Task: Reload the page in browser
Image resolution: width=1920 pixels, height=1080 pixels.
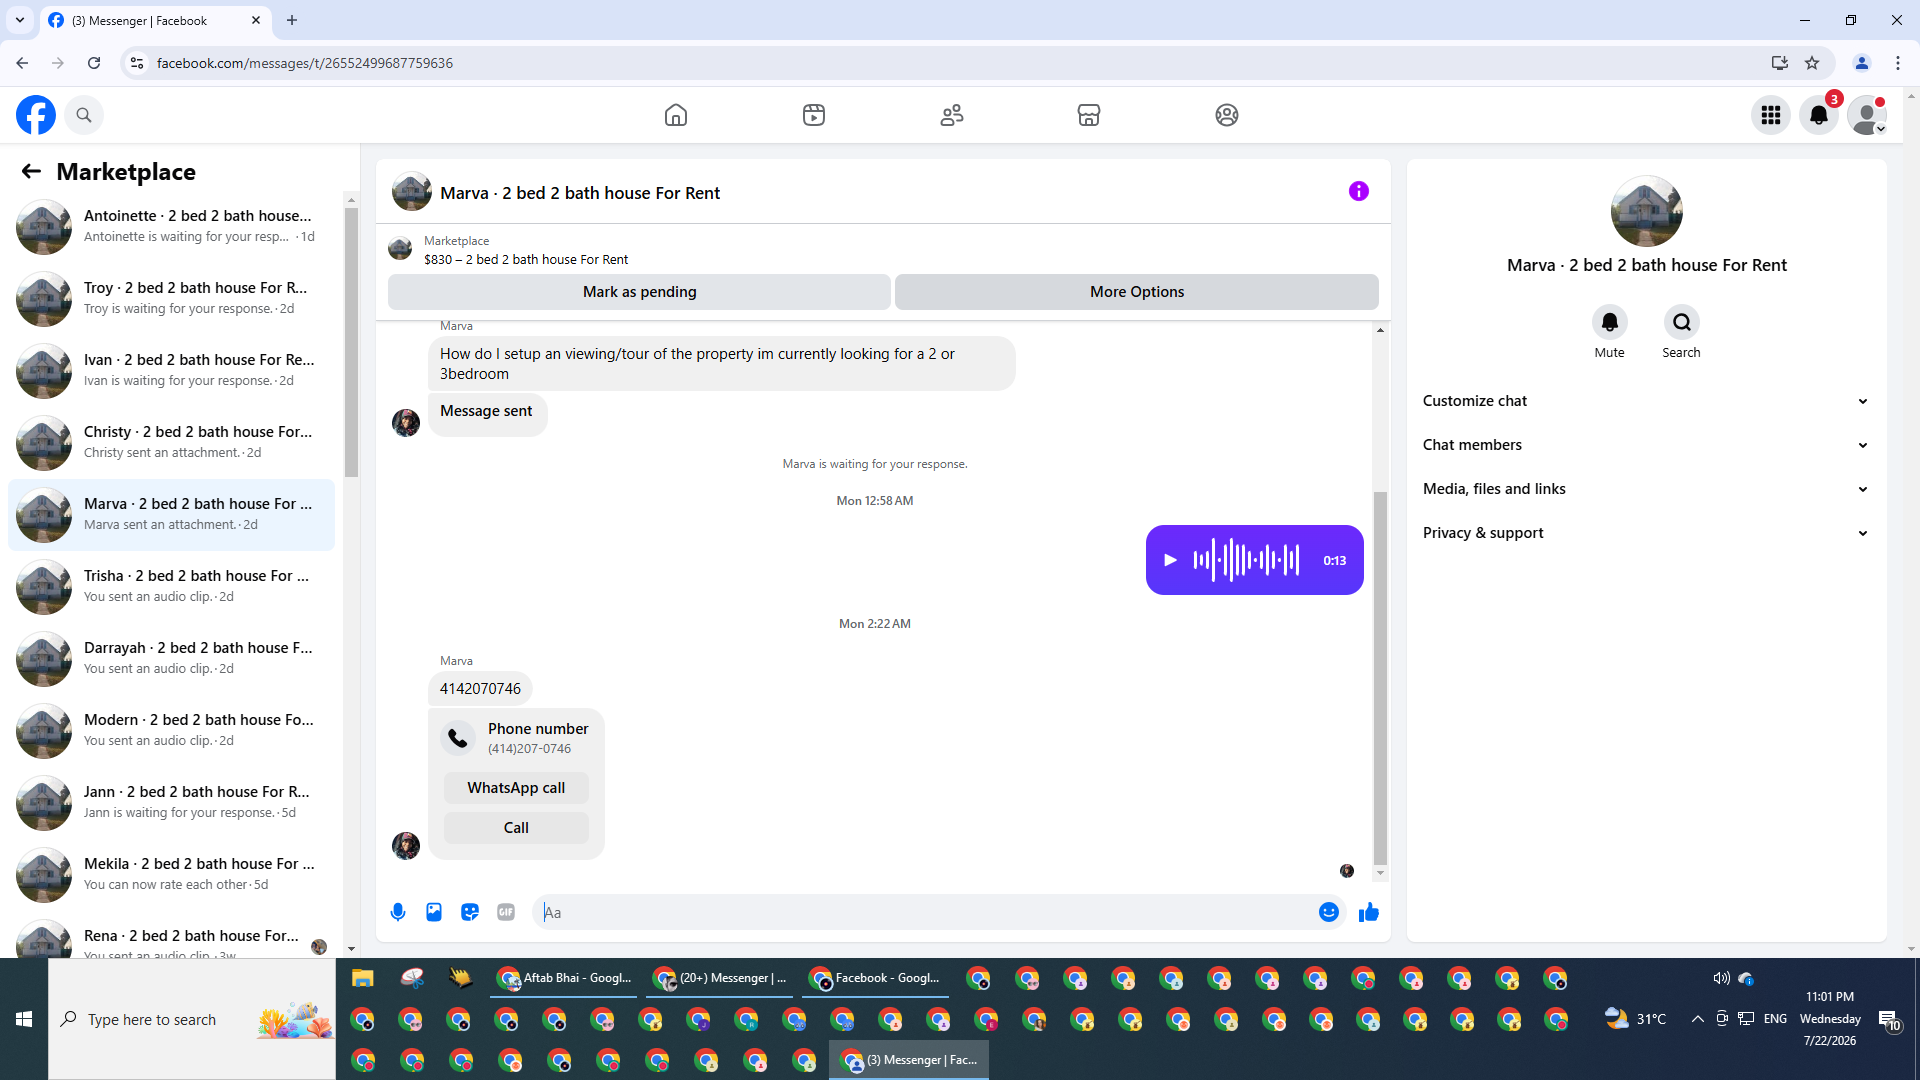Action: (x=94, y=63)
